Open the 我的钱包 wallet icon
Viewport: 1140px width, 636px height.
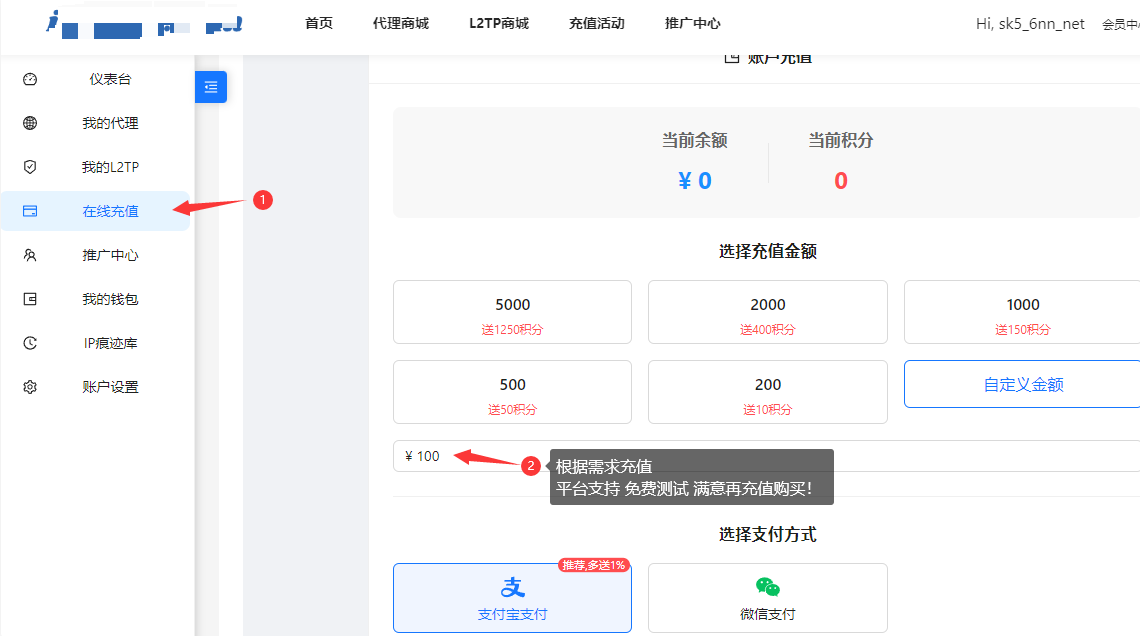pos(28,299)
